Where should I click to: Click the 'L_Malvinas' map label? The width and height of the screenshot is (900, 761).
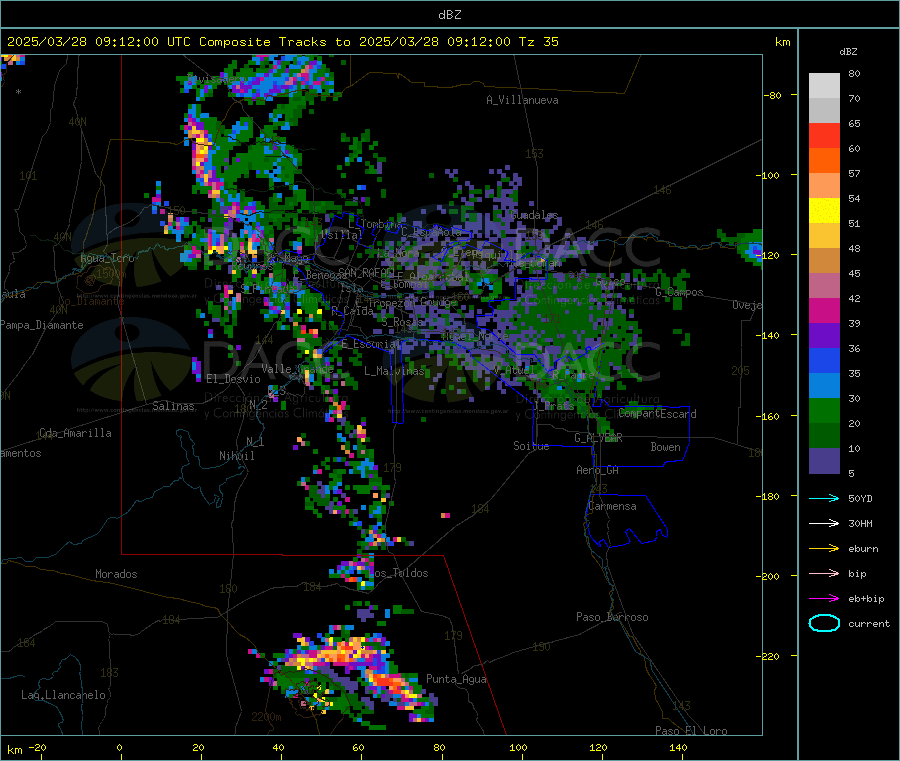click(394, 371)
